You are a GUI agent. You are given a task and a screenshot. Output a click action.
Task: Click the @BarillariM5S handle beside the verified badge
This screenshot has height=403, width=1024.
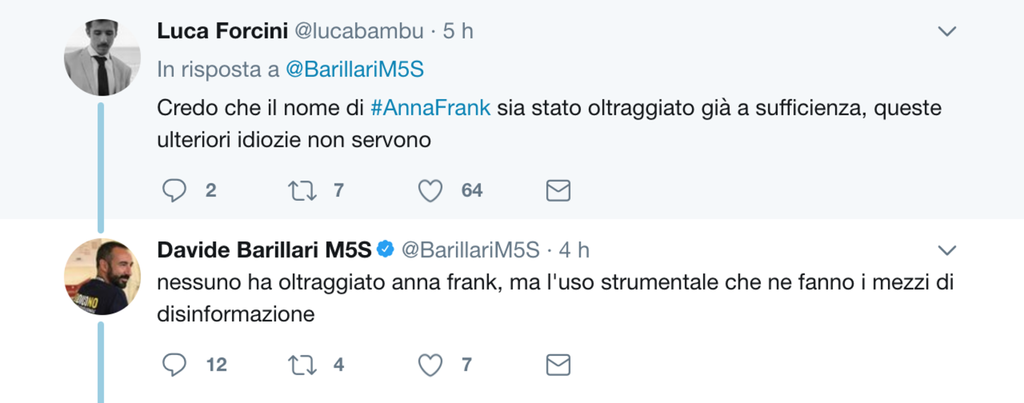coord(470,248)
